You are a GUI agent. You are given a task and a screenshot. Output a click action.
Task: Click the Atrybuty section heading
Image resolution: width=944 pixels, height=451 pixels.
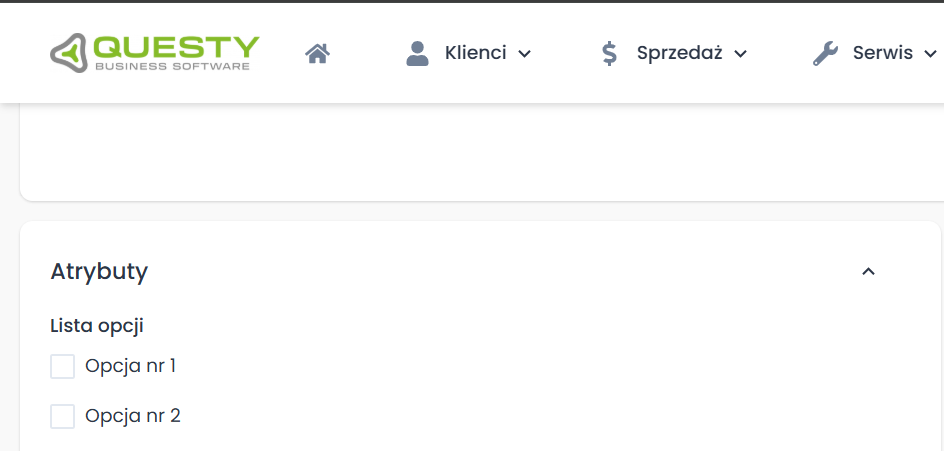[x=99, y=271]
